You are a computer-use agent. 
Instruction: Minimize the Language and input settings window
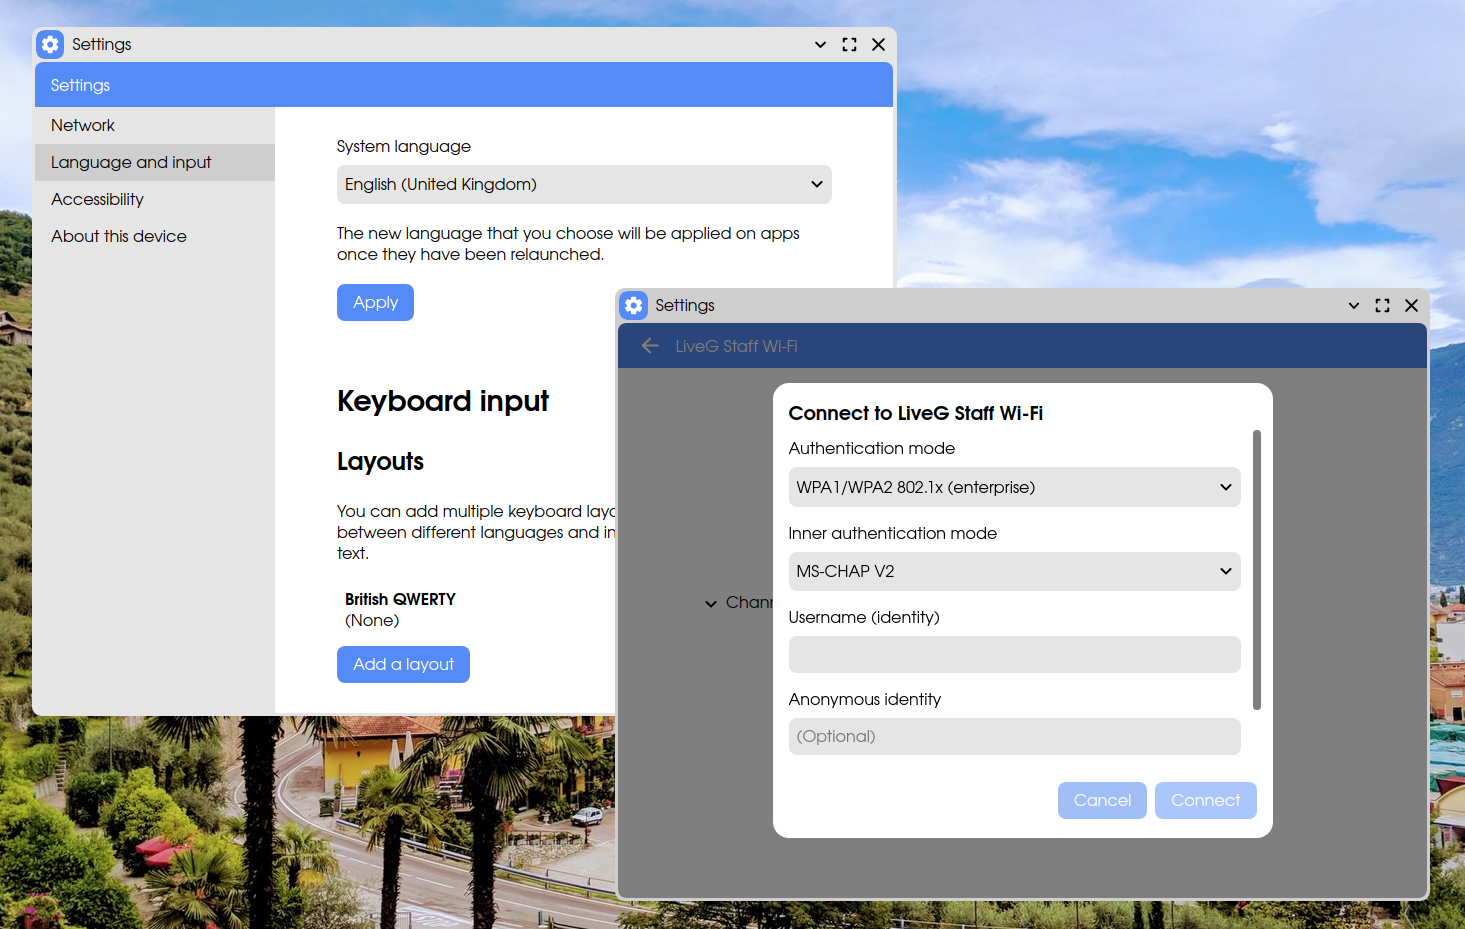pyautogui.click(x=820, y=45)
